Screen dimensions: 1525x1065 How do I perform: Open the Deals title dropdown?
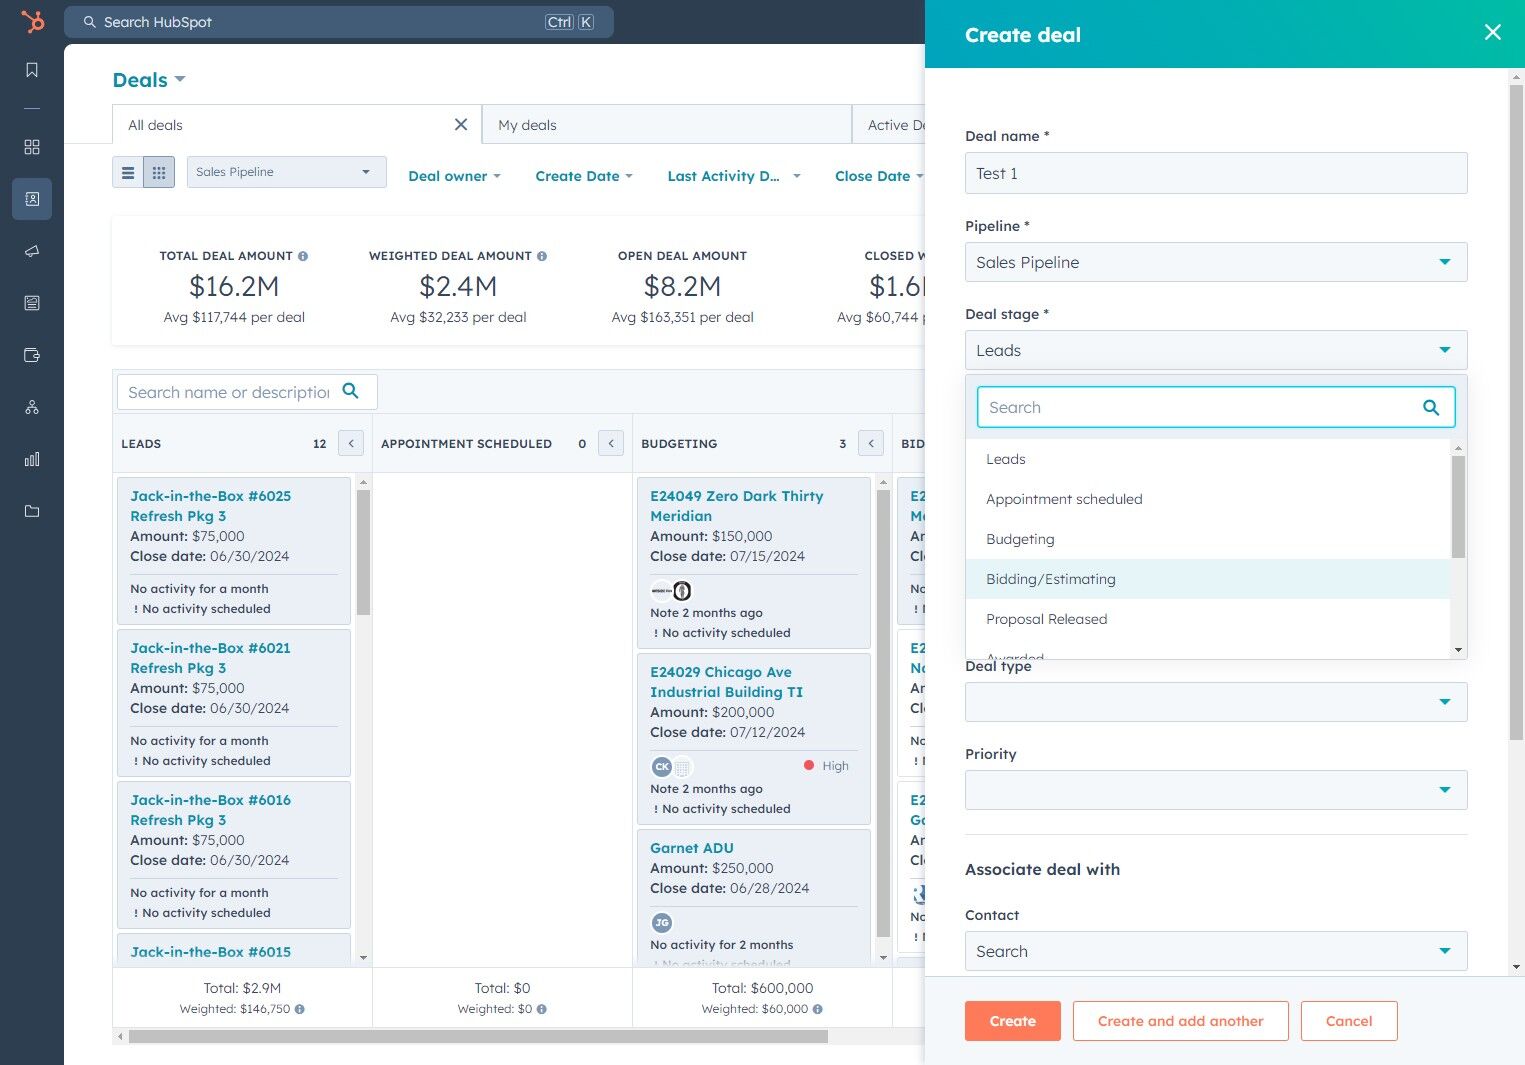pyautogui.click(x=149, y=80)
